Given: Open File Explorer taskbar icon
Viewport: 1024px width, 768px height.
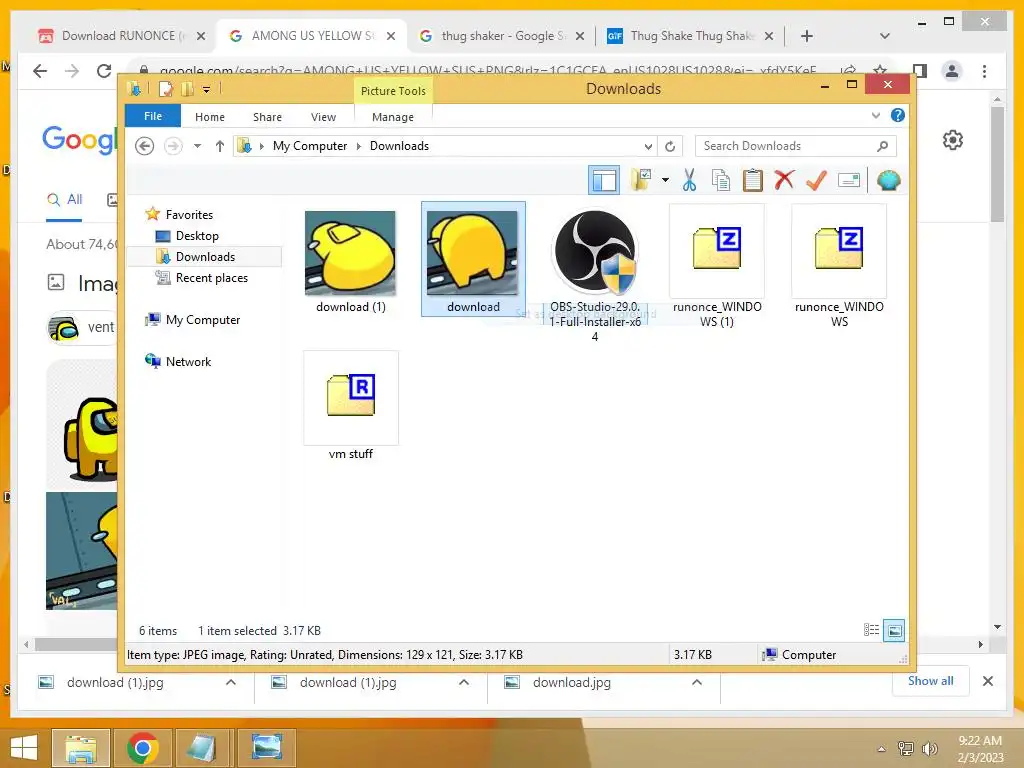Looking at the screenshot, I should click(x=81, y=748).
